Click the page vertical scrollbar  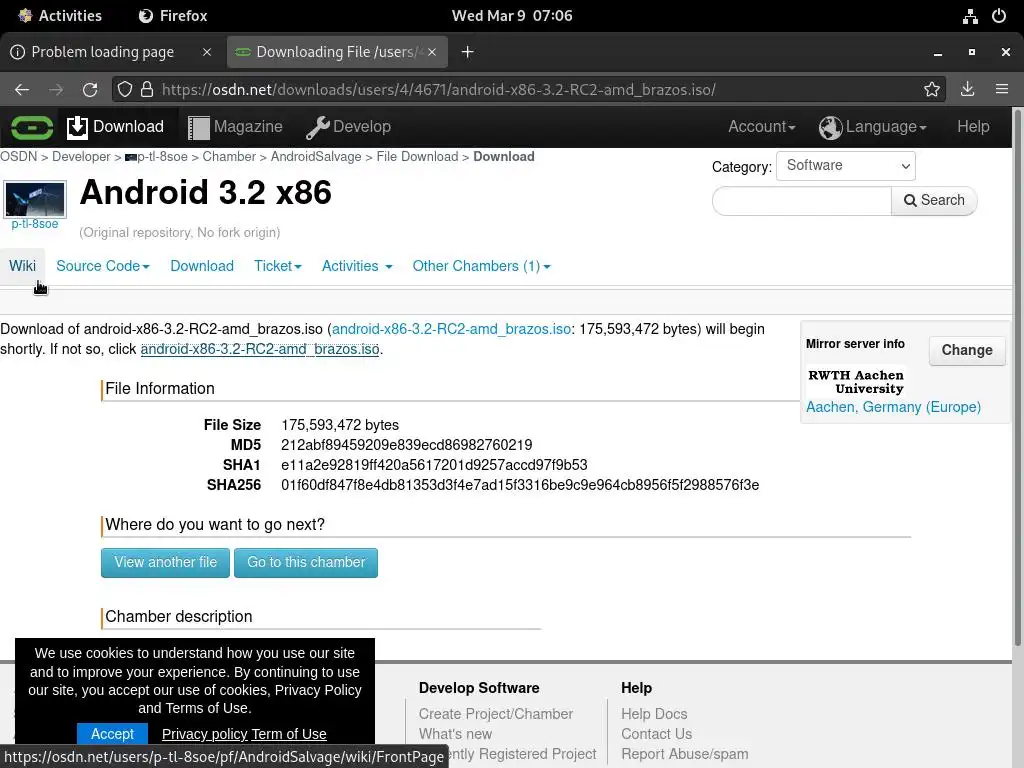tap(1017, 379)
